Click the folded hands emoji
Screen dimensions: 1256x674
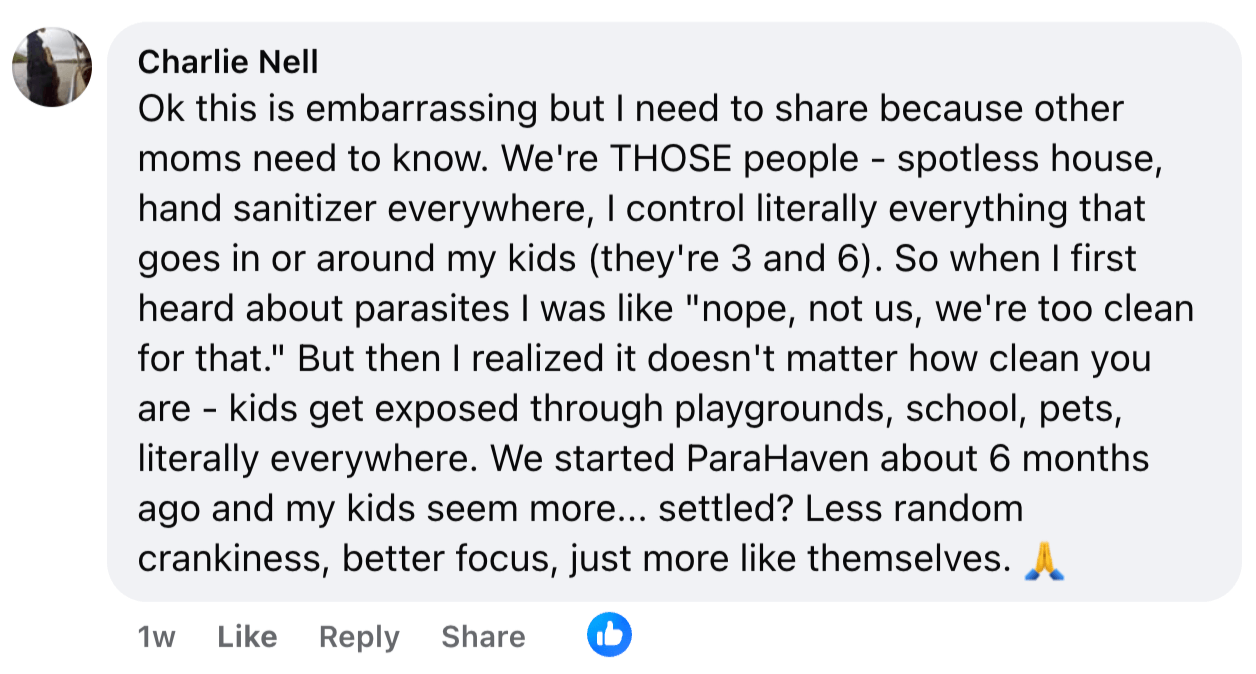click(1045, 558)
